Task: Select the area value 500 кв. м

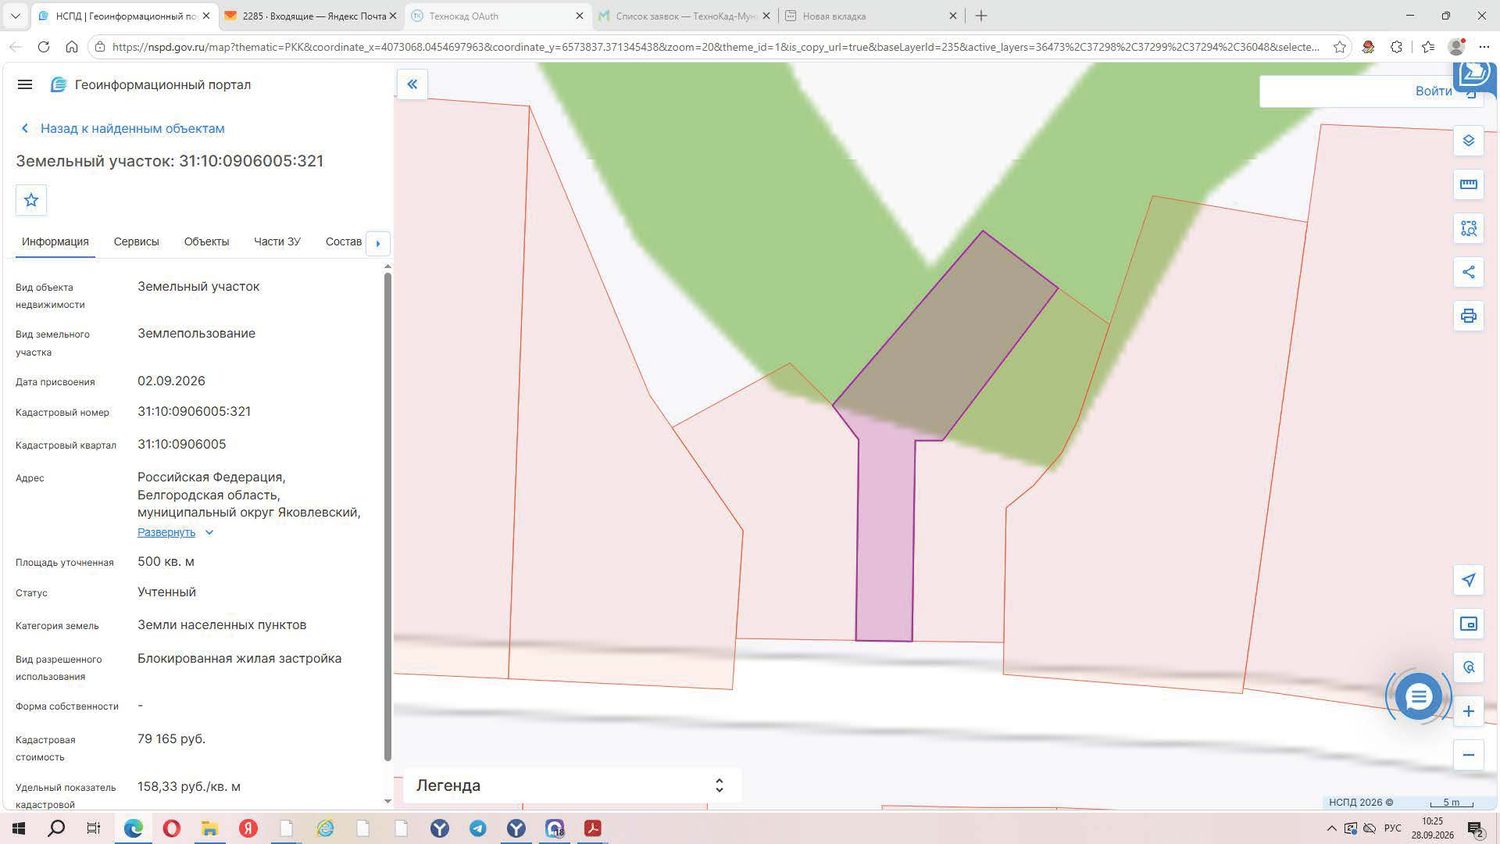Action: coord(166,562)
